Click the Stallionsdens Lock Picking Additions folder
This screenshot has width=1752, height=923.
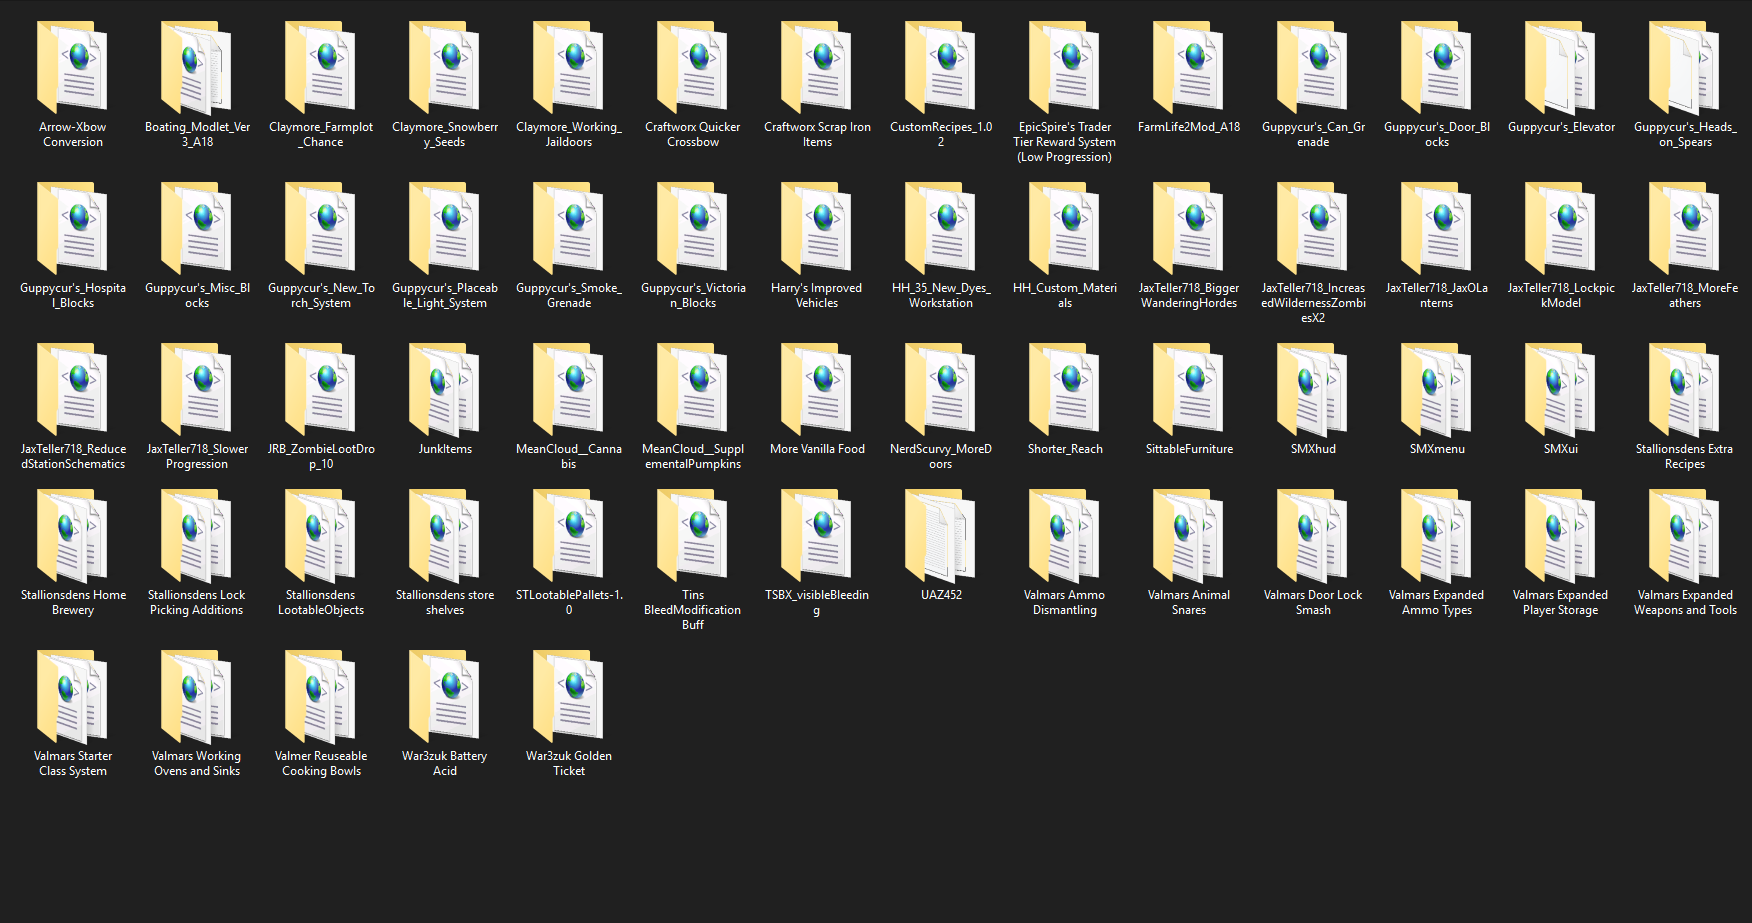pyautogui.click(x=197, y=536)
